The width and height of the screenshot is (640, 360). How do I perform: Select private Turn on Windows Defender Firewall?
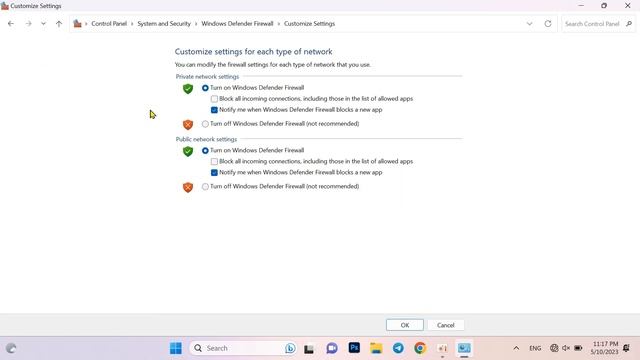205,88
